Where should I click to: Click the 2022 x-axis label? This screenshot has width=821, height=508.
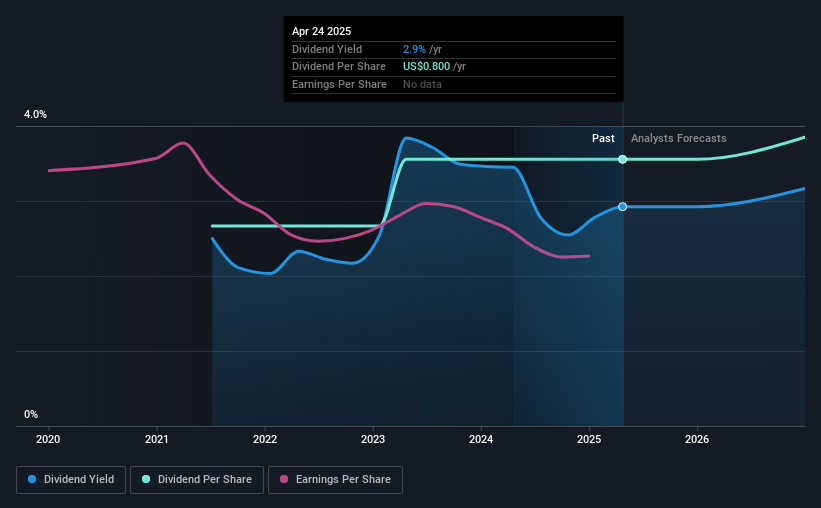click(265, 439)
